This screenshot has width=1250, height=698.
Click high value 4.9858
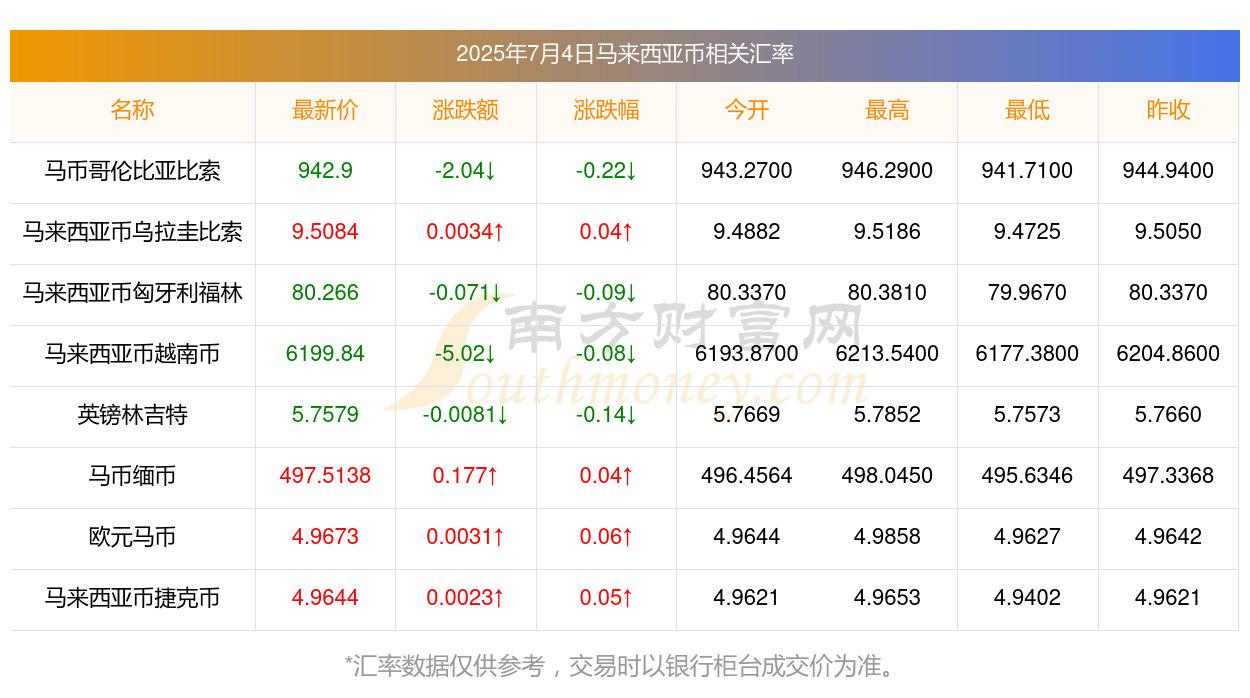pyautogui.click(x=887, y=537)
